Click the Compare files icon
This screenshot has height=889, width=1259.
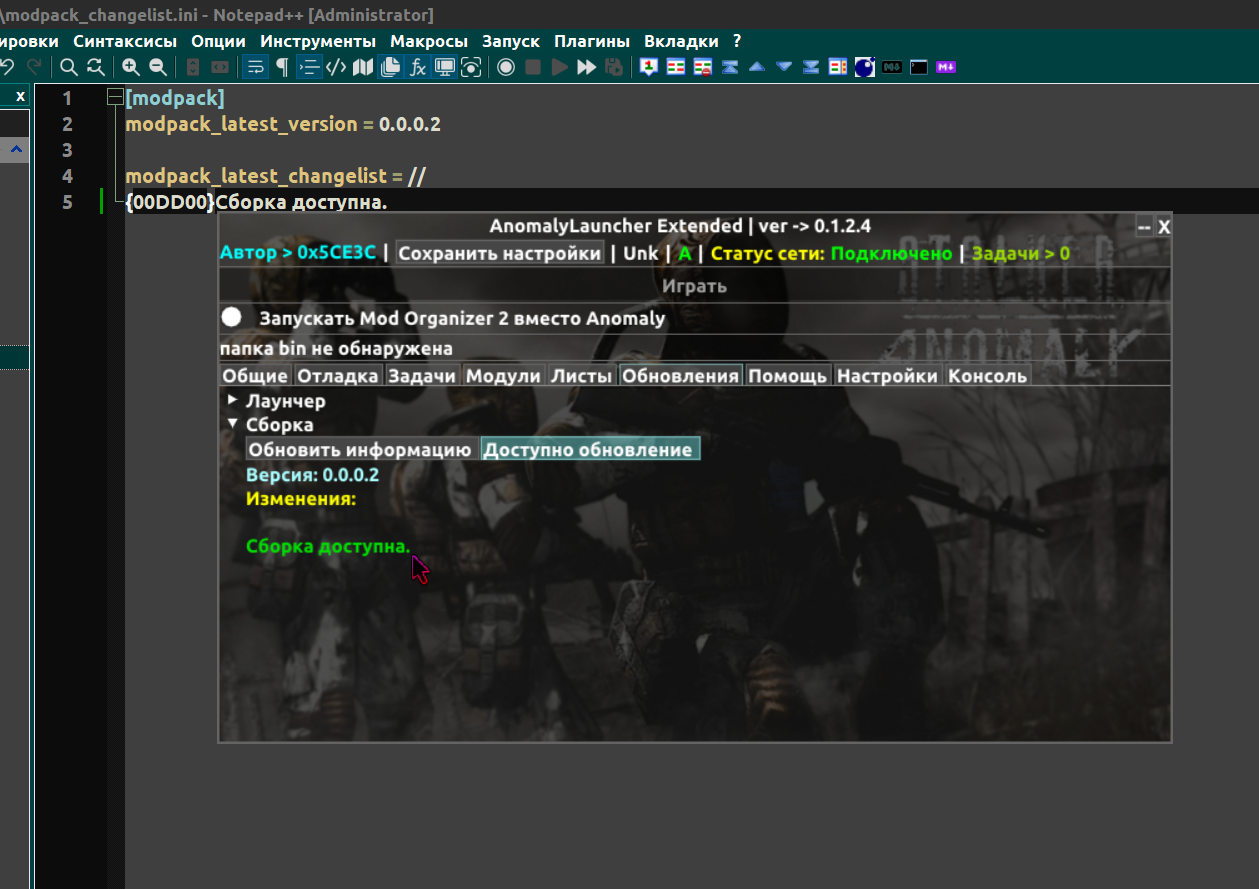(x=676, y=67)
